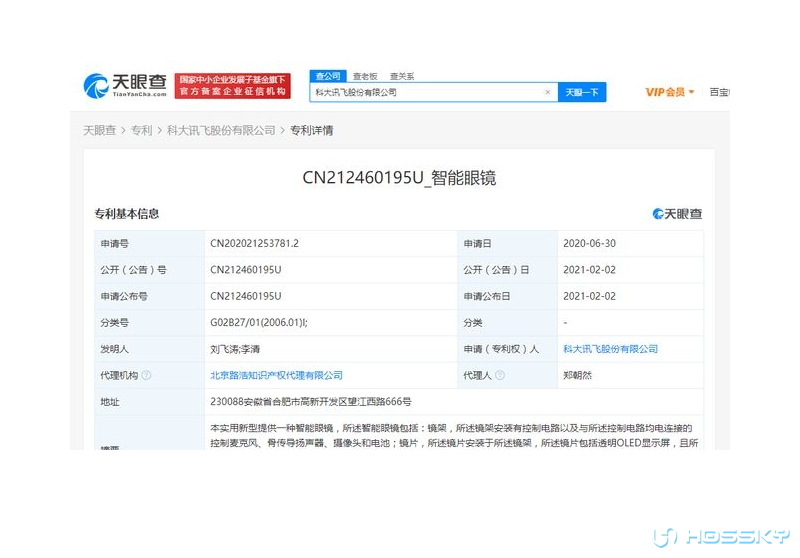Select application number CN202021253781.2
This screenshot has height=558, width=800.
255,243
